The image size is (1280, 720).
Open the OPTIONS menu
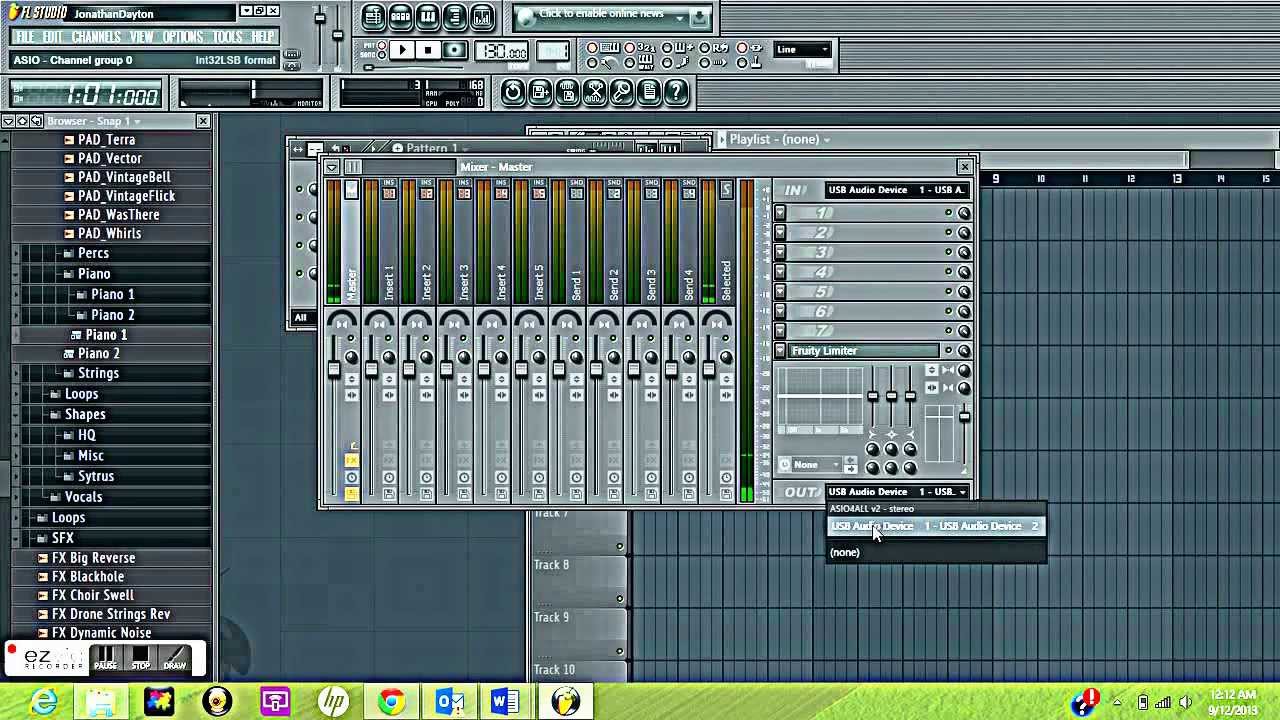coord(183,37)
